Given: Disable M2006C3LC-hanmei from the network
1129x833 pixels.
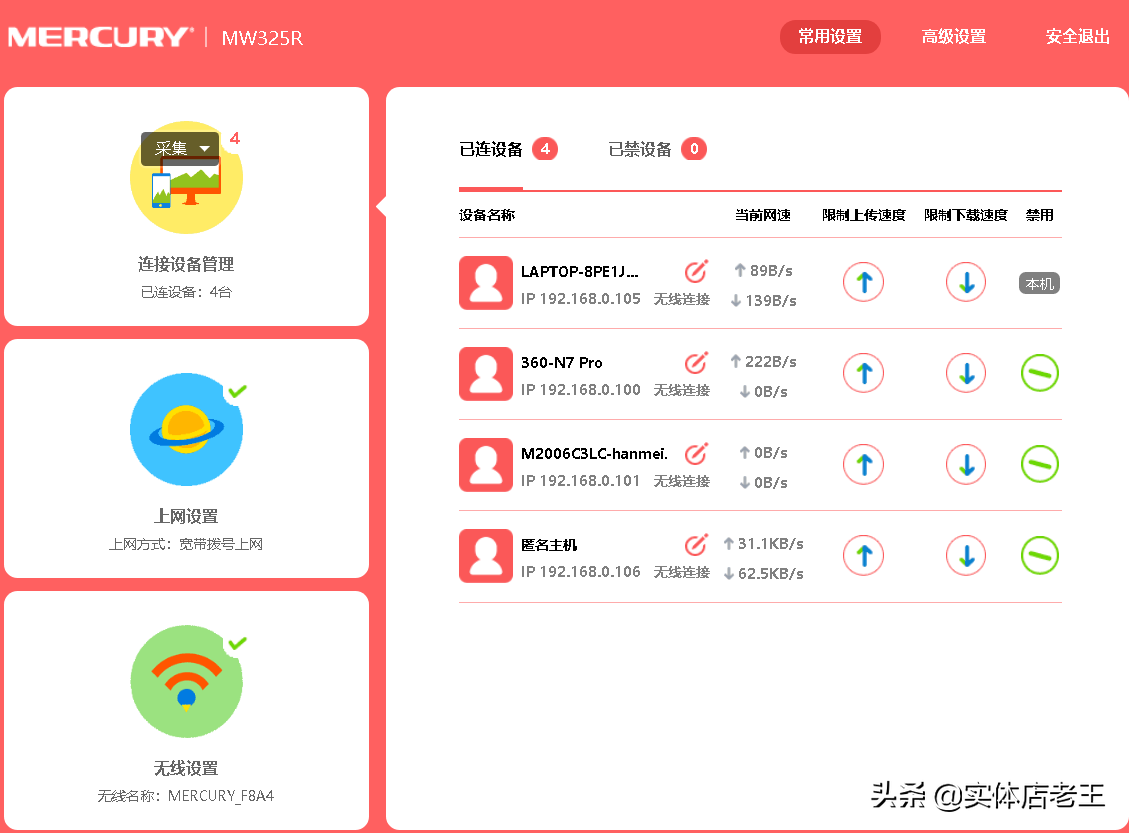Looking at the screenshot, I should click(1039, 464).
